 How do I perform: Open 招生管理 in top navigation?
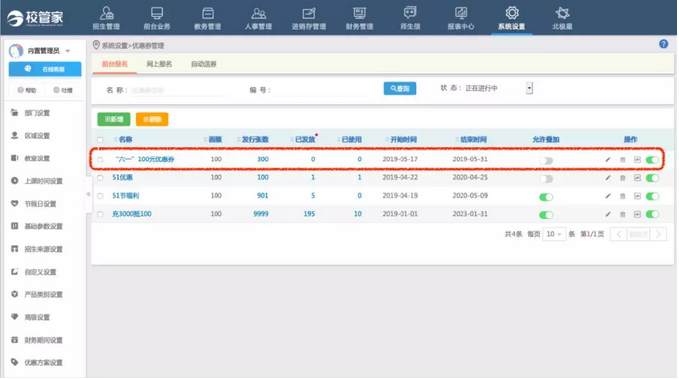click(x=106, y=18)
